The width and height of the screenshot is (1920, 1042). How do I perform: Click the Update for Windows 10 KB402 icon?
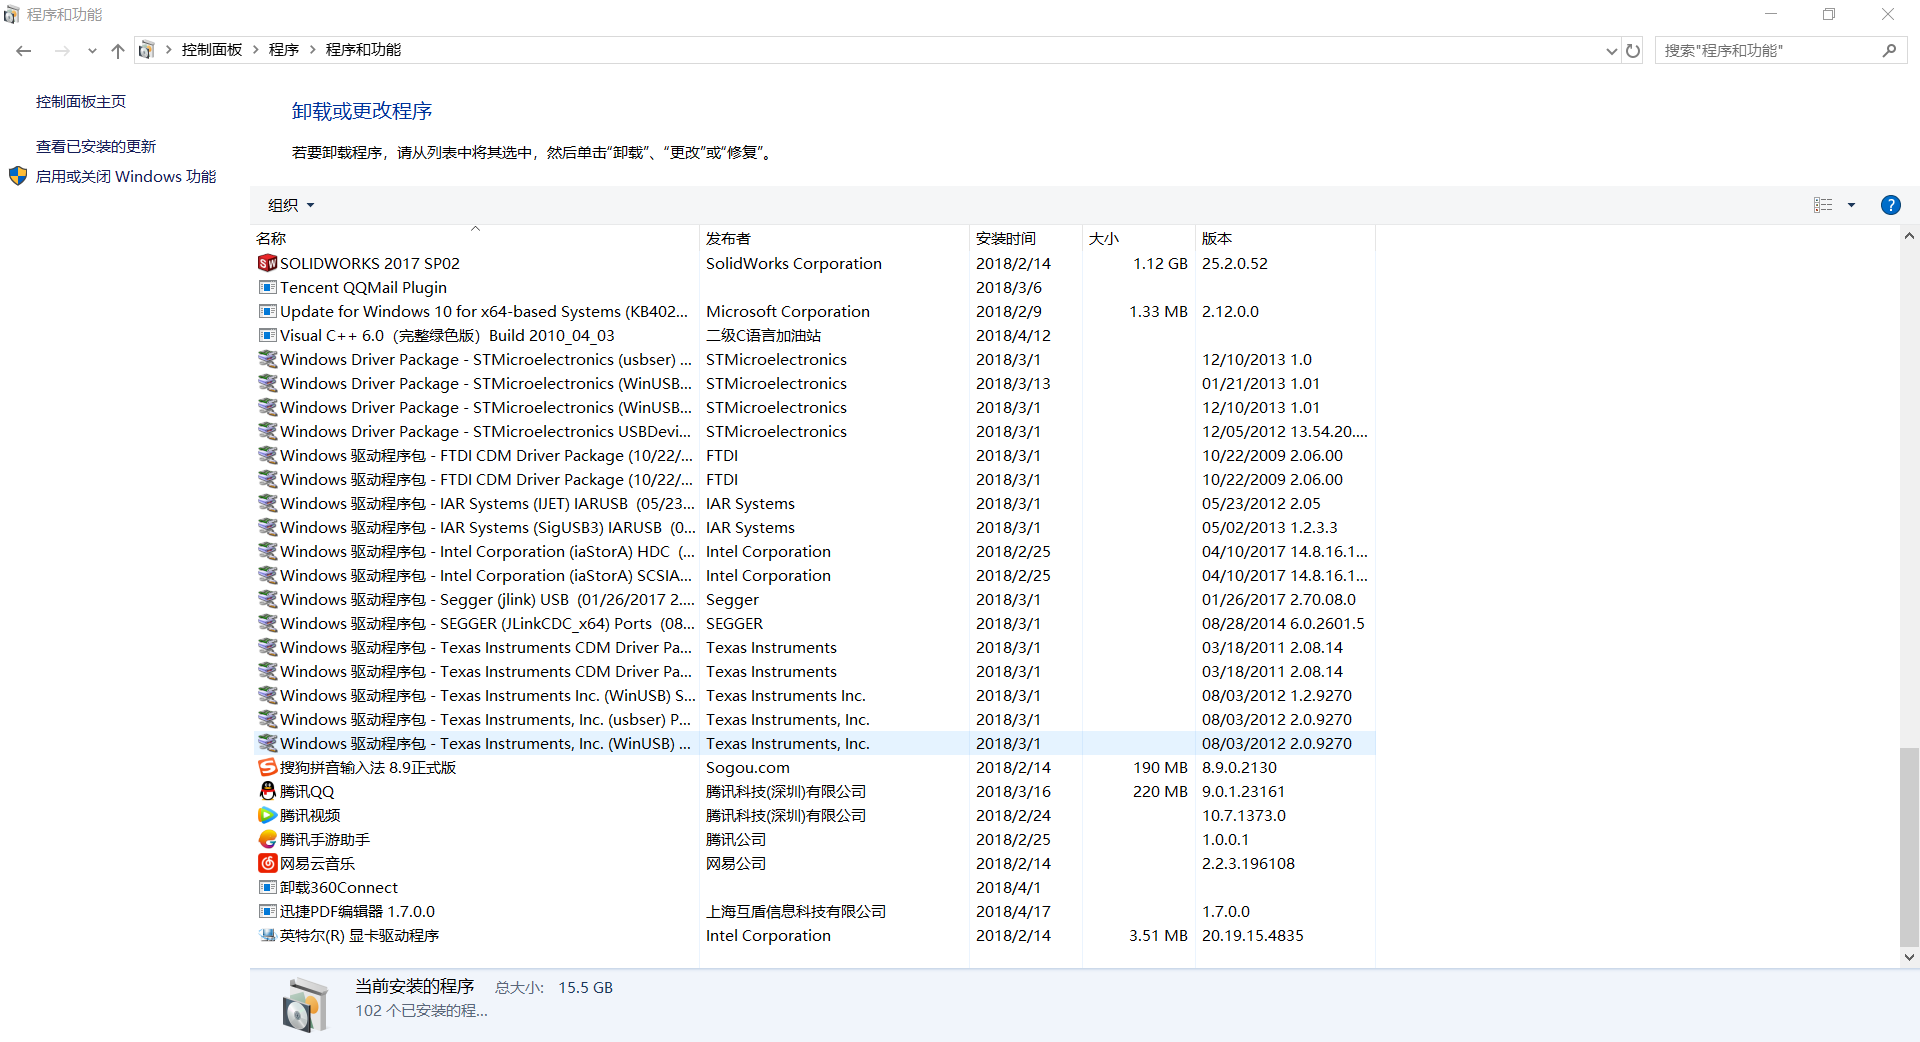[x=267, y=311]
